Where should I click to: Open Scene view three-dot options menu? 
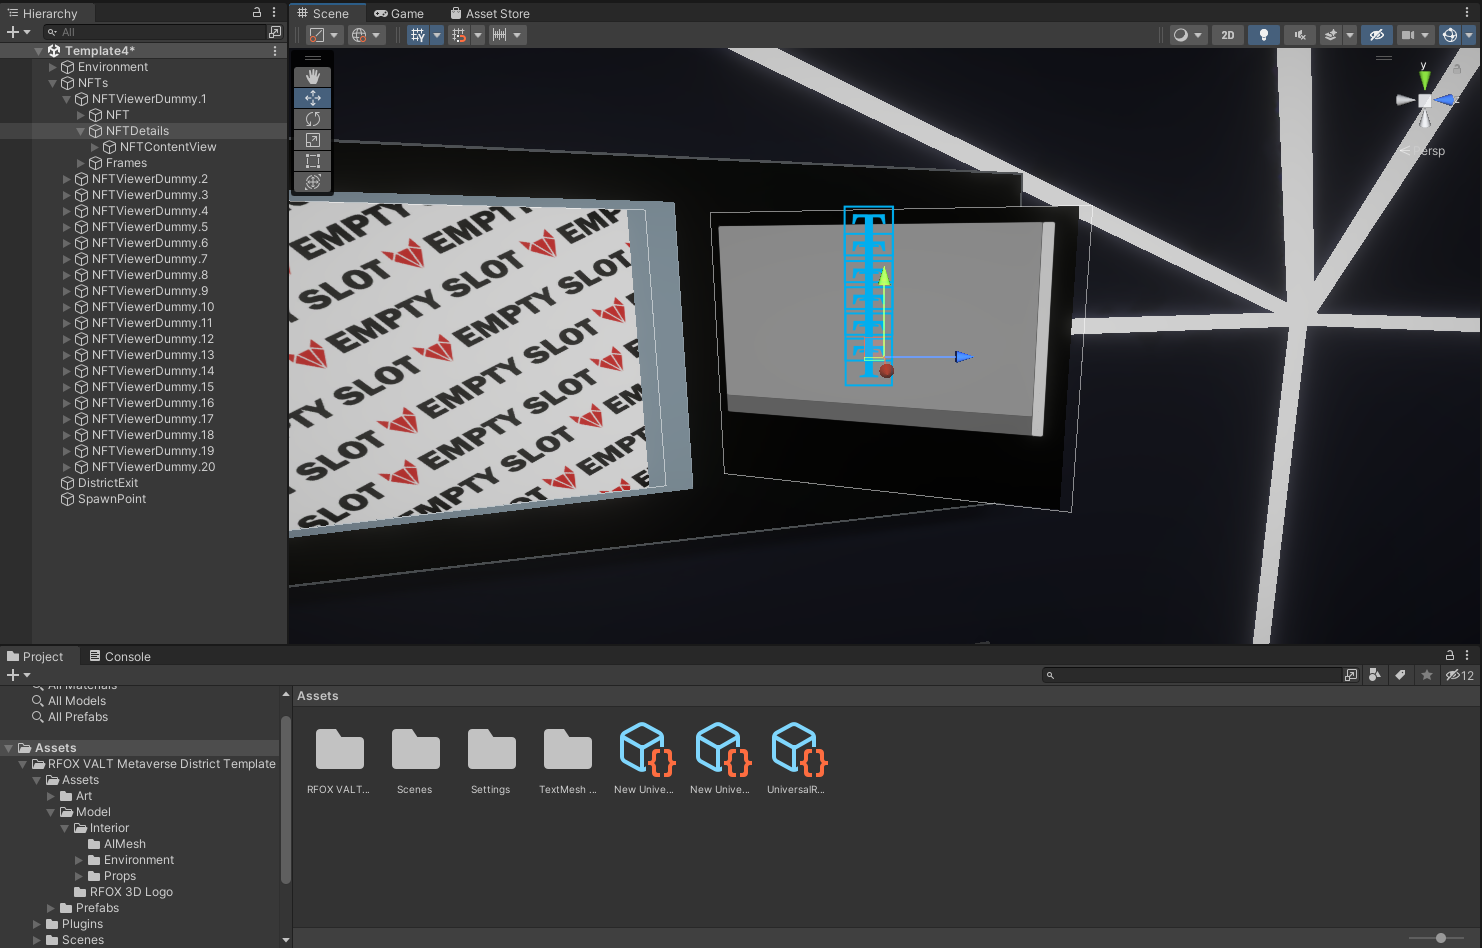[1467, 13]
